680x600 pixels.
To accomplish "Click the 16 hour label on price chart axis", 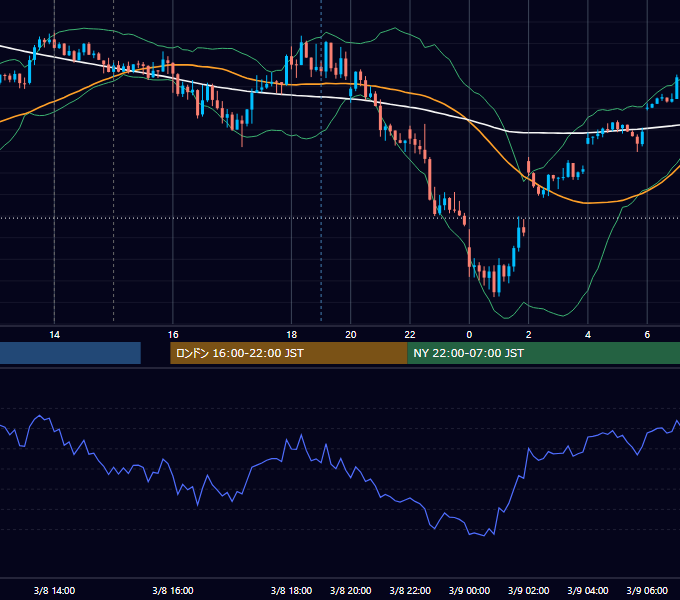I will pyautogui.click(x=173, y=335).
